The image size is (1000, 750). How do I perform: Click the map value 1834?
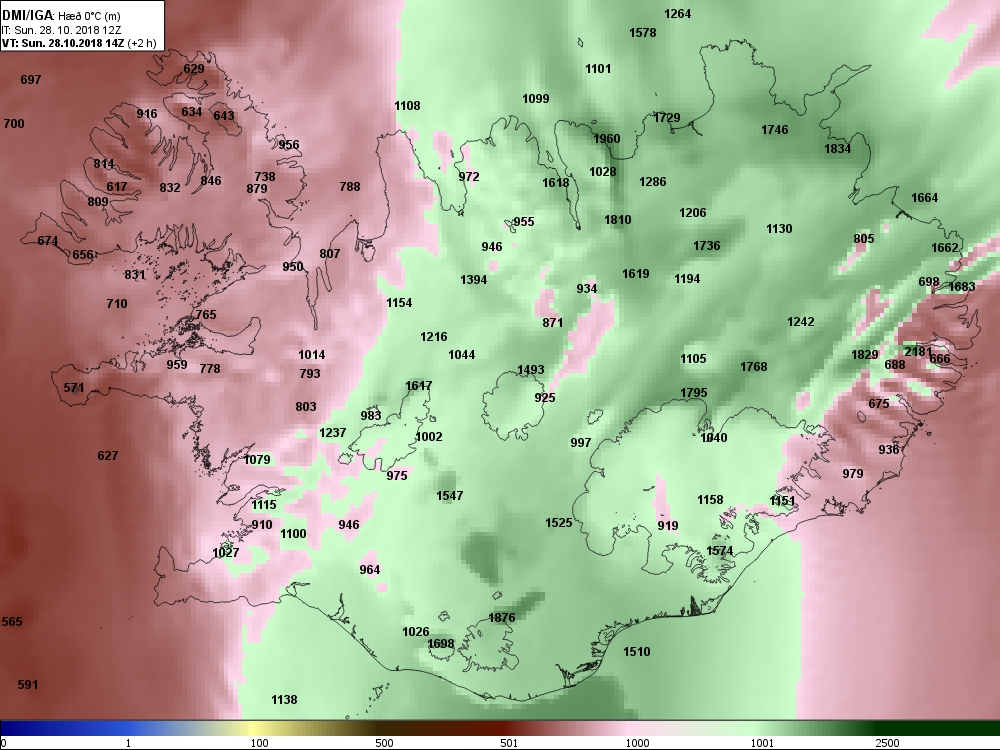click(x=837, y=149)
